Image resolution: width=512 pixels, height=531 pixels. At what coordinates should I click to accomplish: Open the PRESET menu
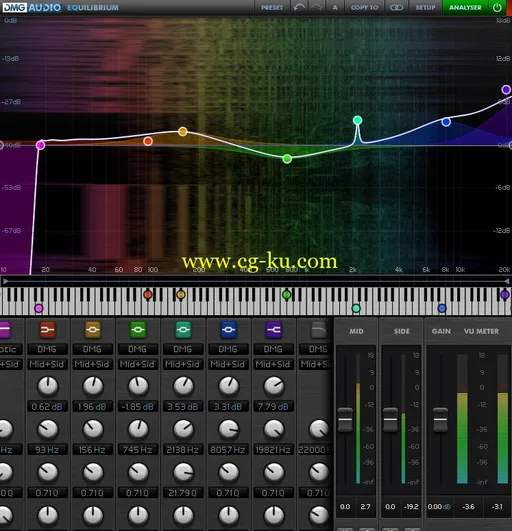pos(272,7)
